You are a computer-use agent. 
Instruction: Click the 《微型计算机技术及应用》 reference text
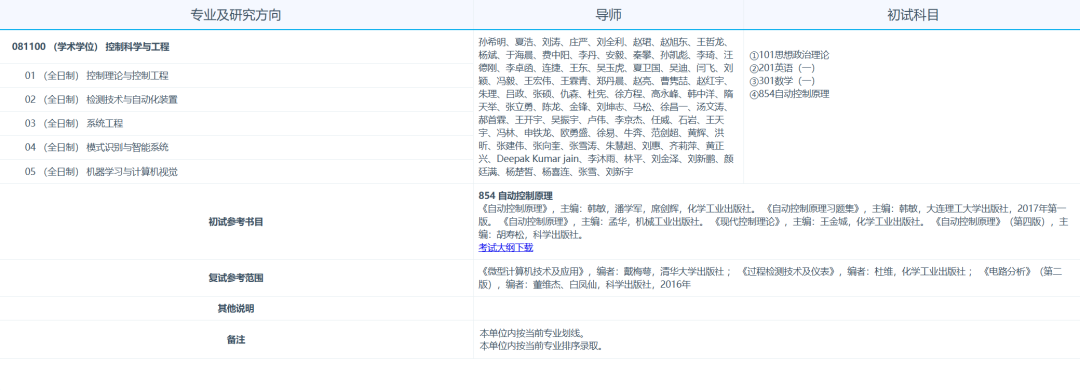click(534, 271)
